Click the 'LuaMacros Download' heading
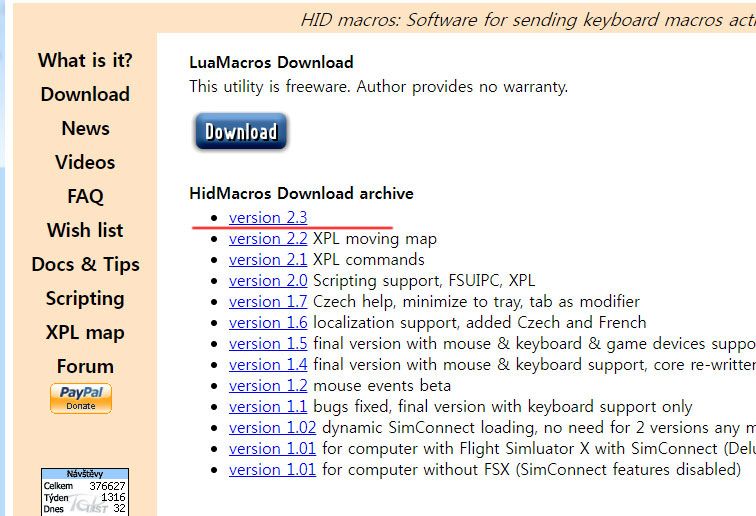This screenshot has height=516, width=756. click(x=271, y=62)
